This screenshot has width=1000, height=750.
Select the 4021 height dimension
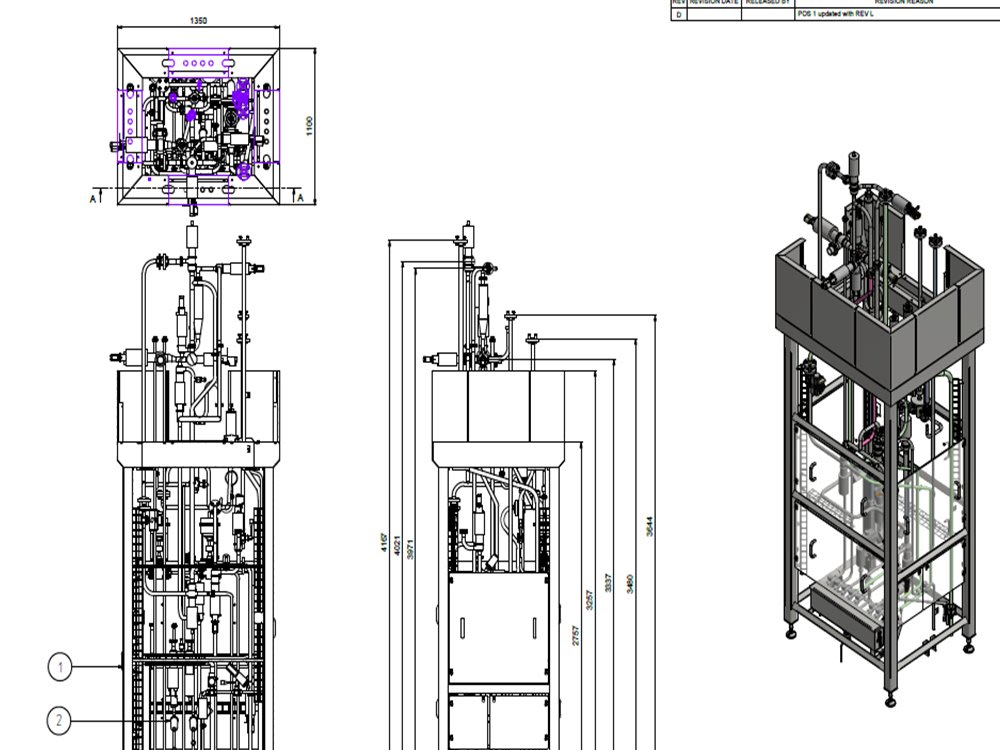tap(397, 545)
